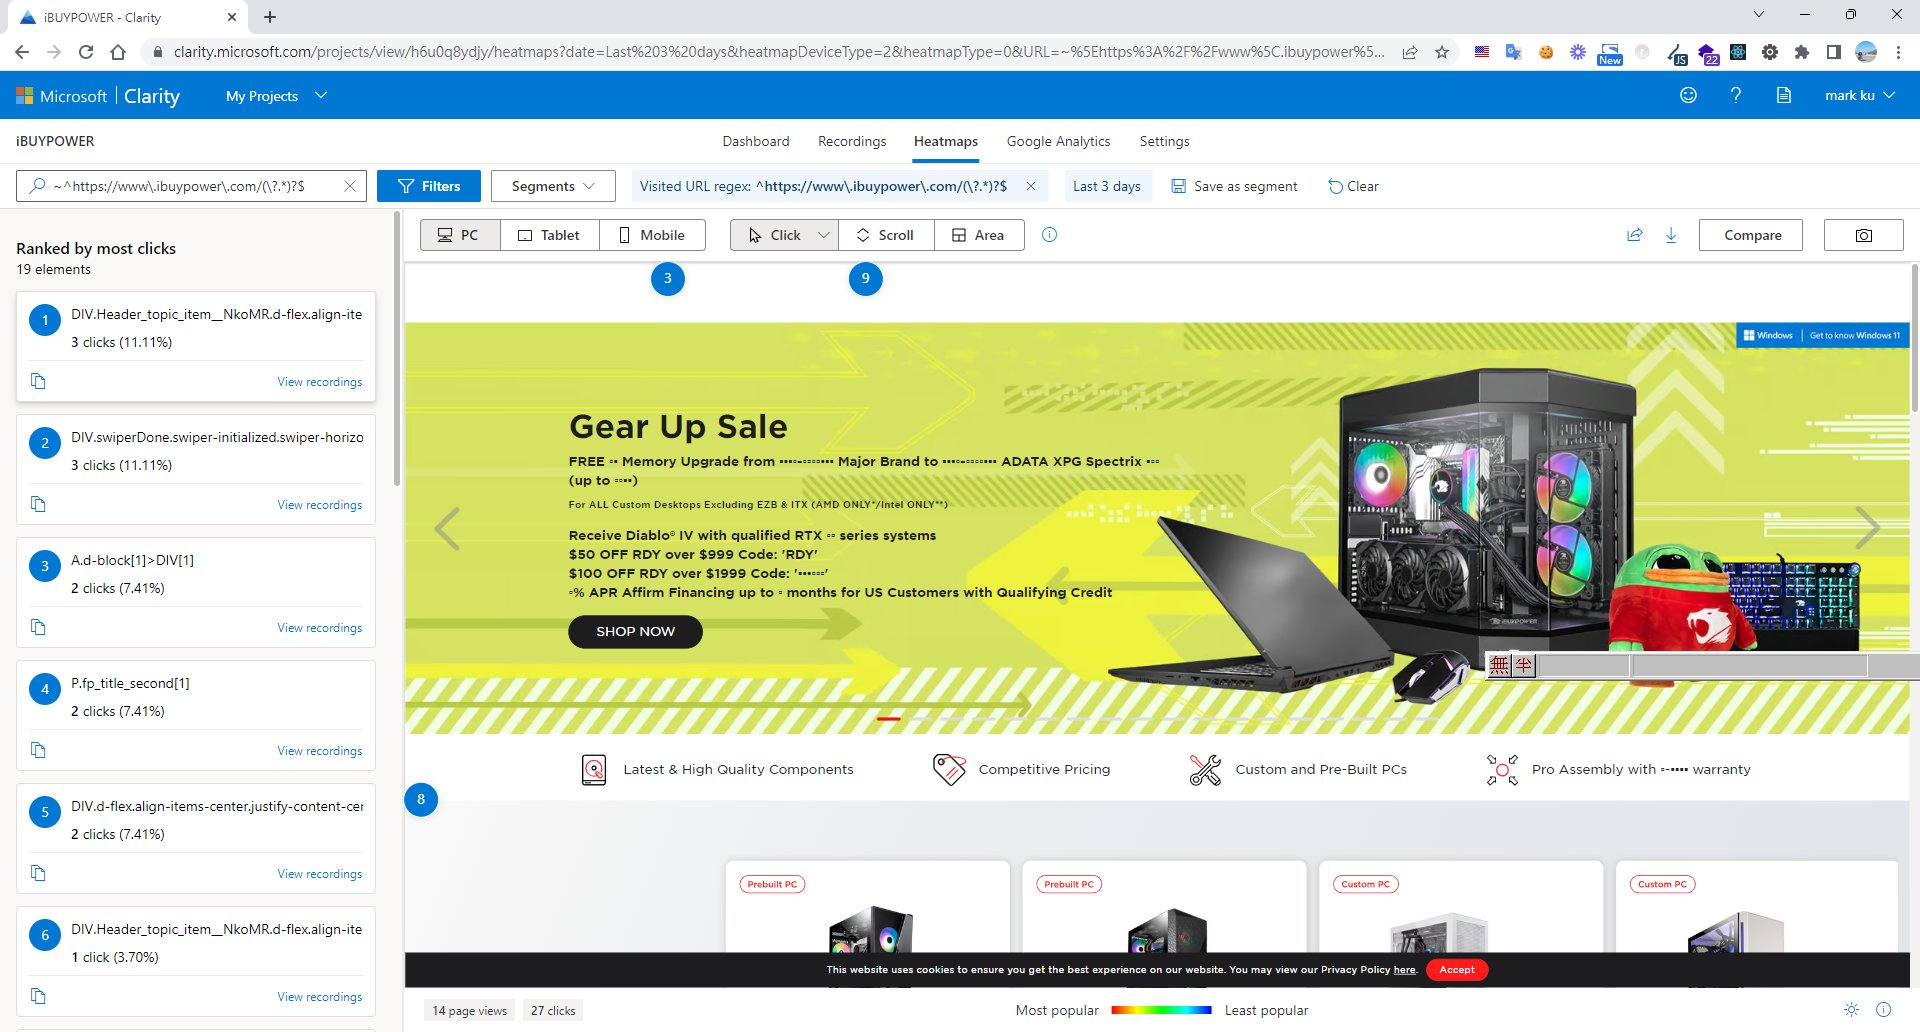Copy selector for ranked element 1
1920x1032 pixels.
[x=38, y=381]
